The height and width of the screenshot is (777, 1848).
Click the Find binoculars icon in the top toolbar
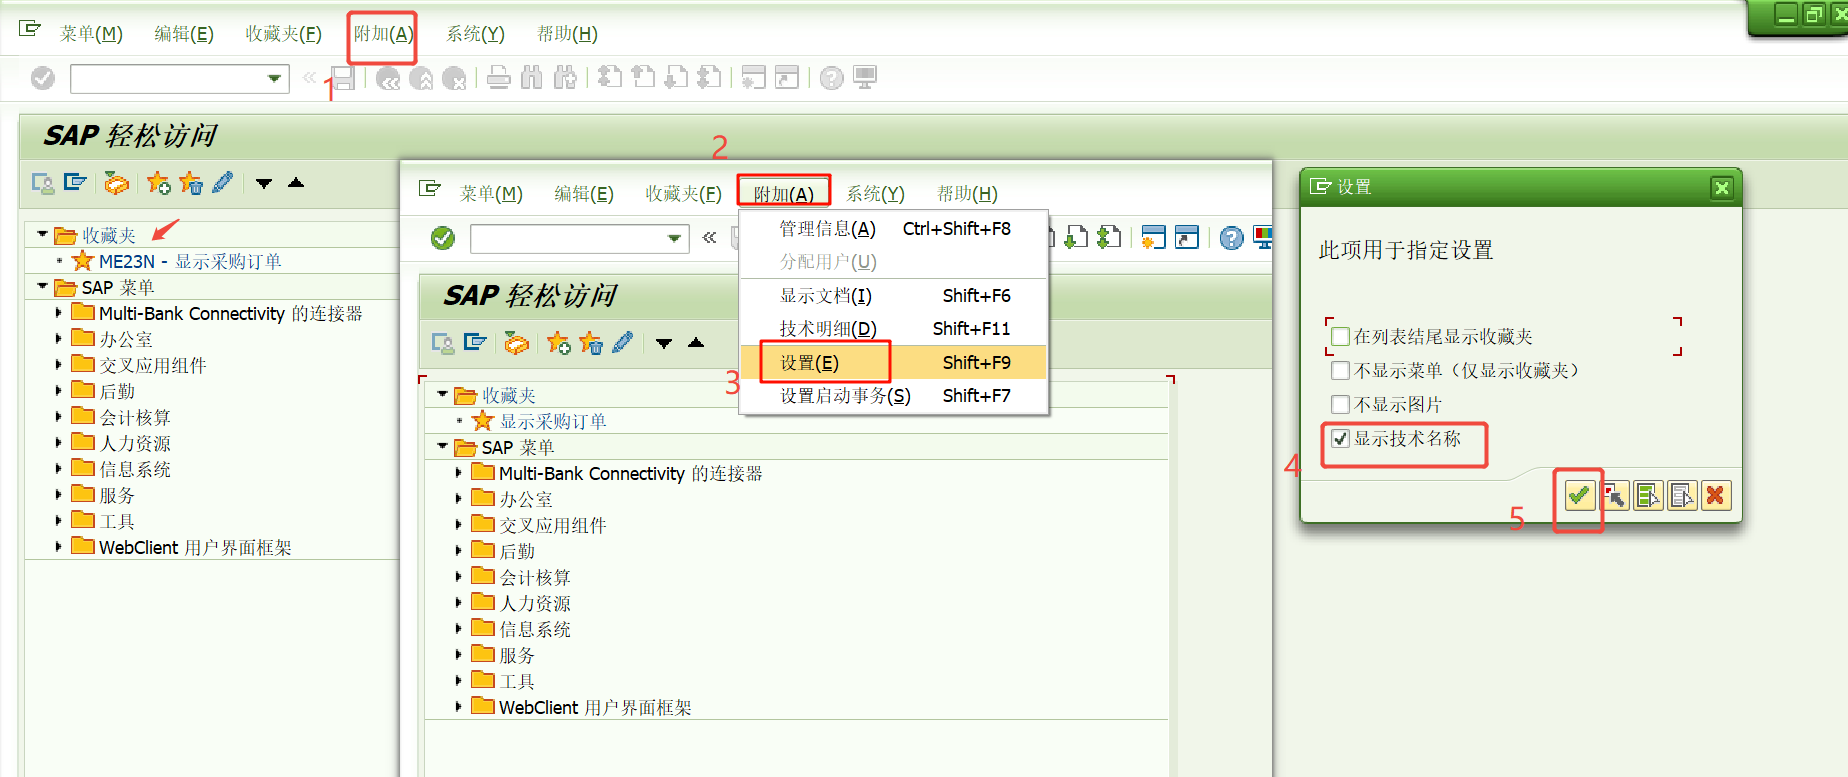532,78
